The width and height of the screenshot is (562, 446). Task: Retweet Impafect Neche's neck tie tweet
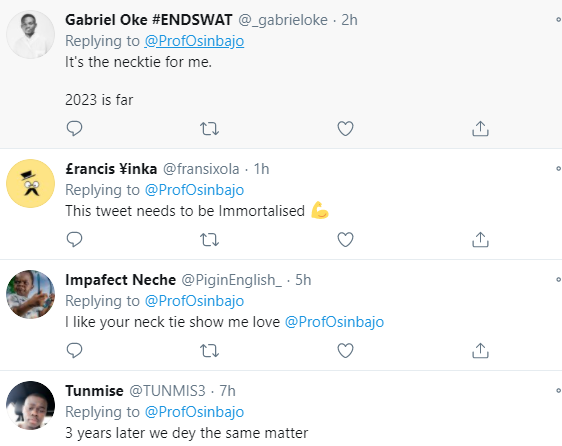[209, 350]
